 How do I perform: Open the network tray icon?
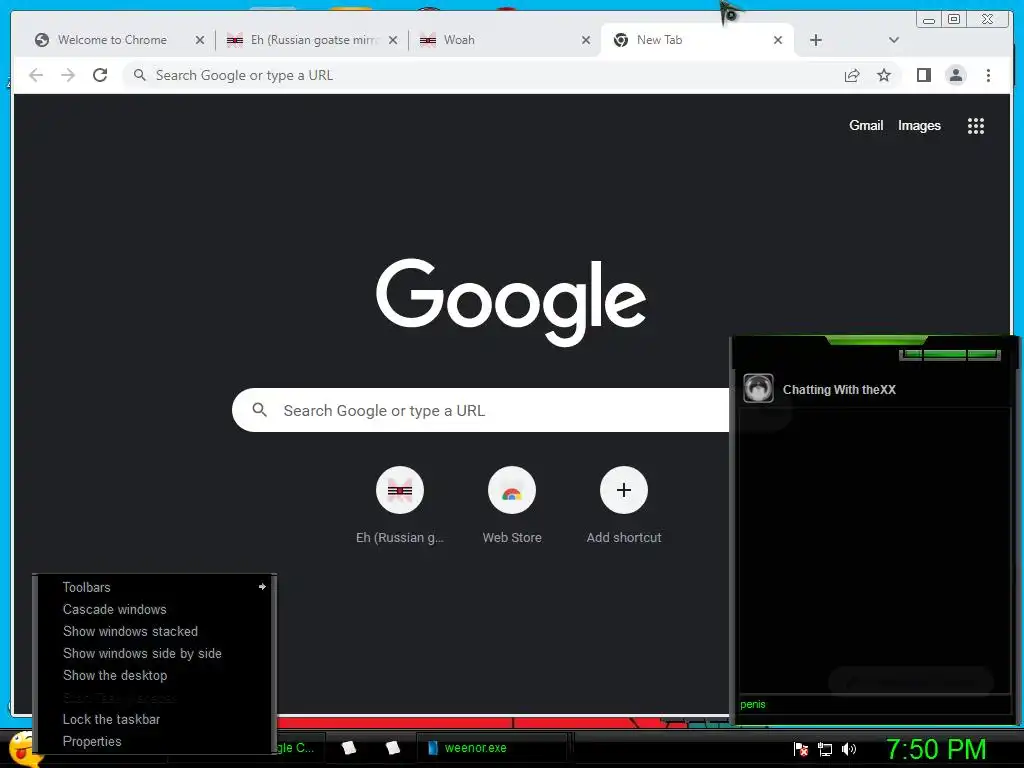click(825, 749)
